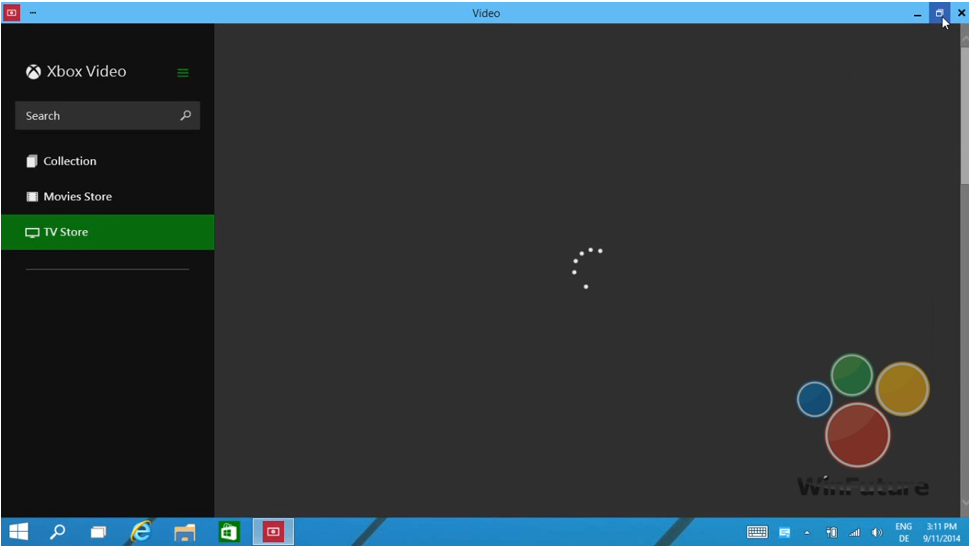The image size is (969, 551).
Task: Click the ENG DE language indicator
Action: [903, 532]
